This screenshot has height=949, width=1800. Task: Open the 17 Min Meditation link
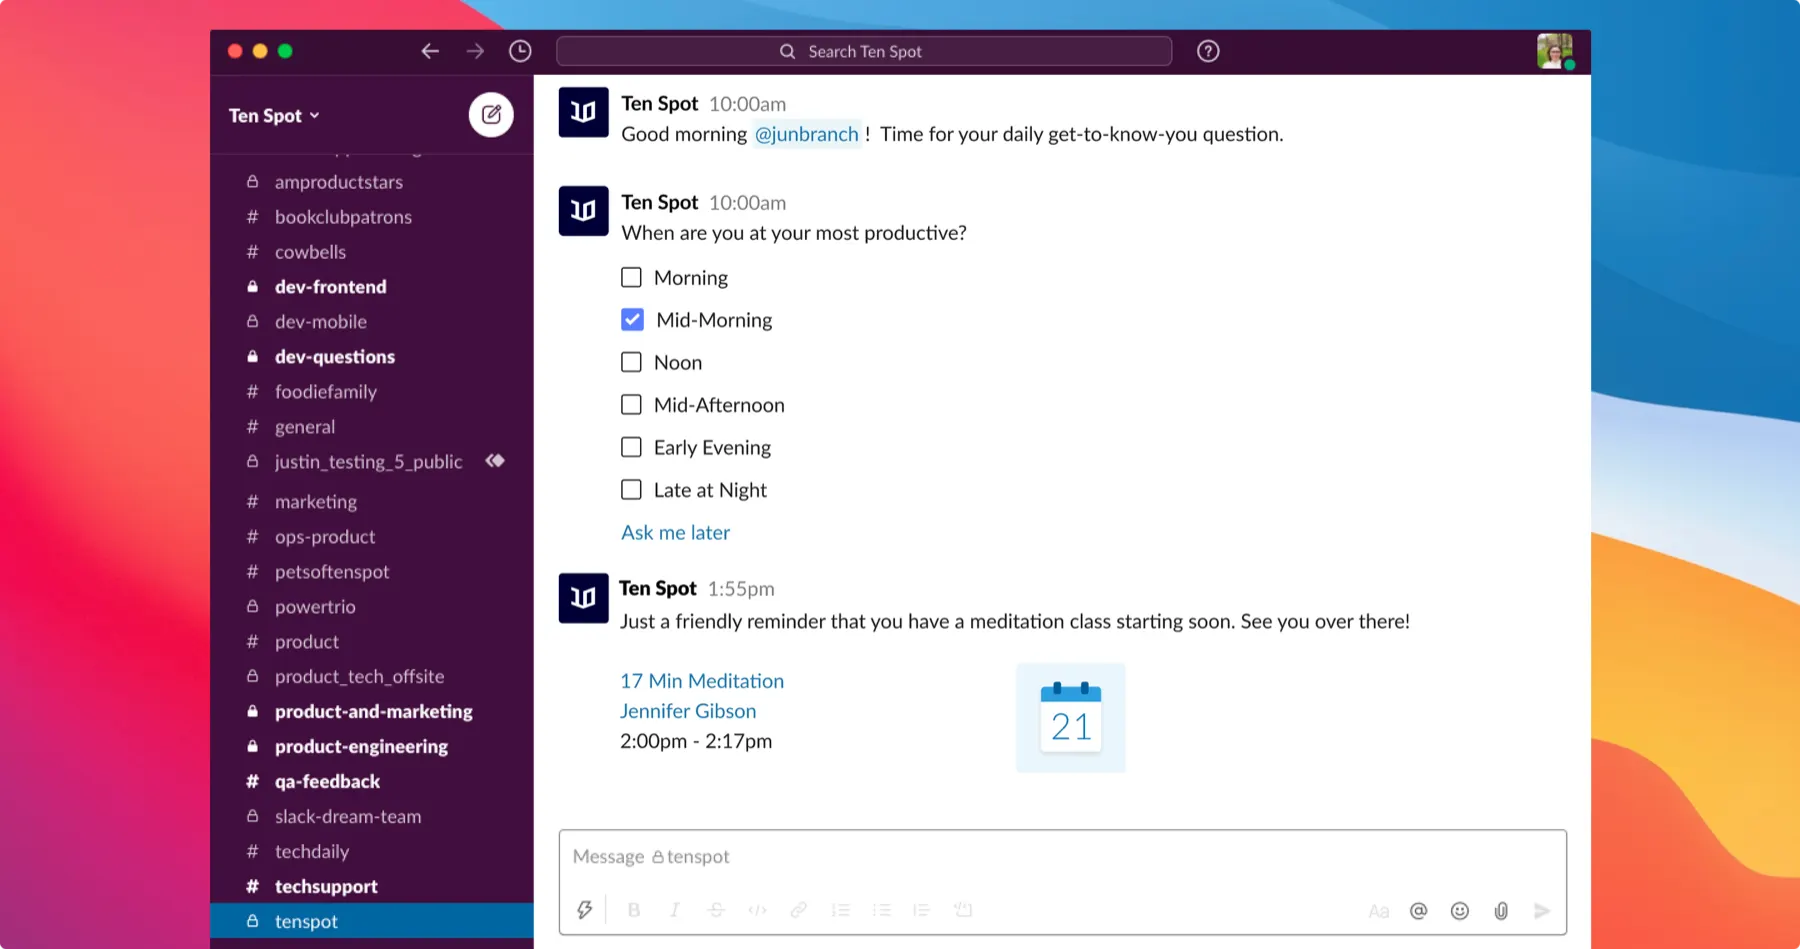pos(702,681)
